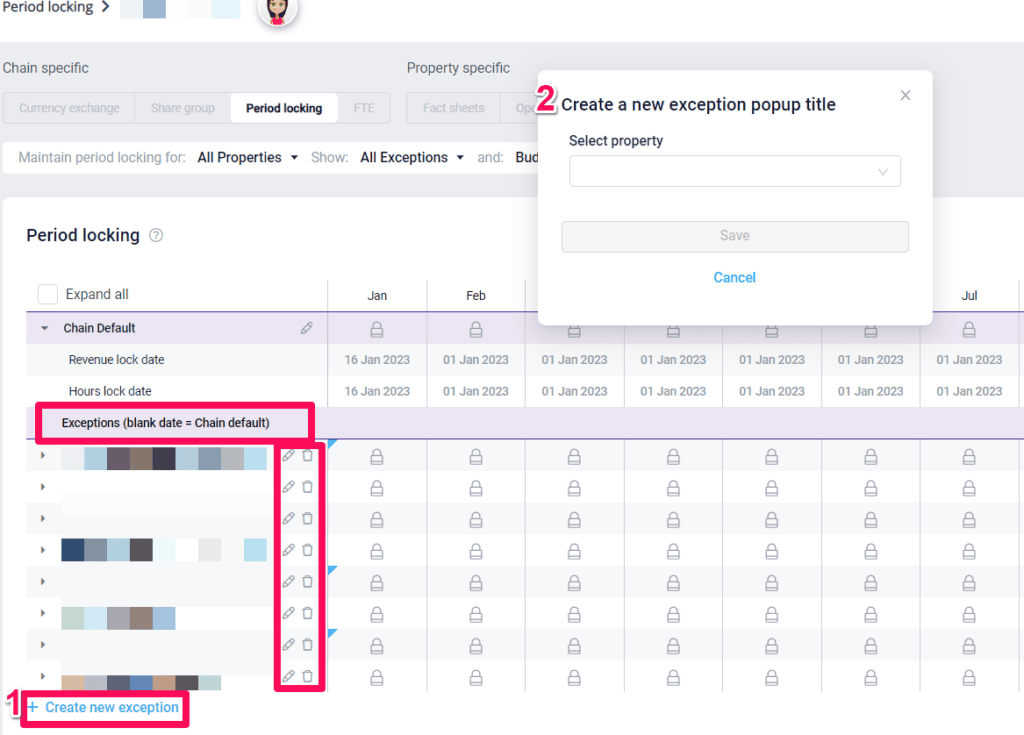Click the help icon beside Period locking heading

pyautogui.click(x=156, y=236)
